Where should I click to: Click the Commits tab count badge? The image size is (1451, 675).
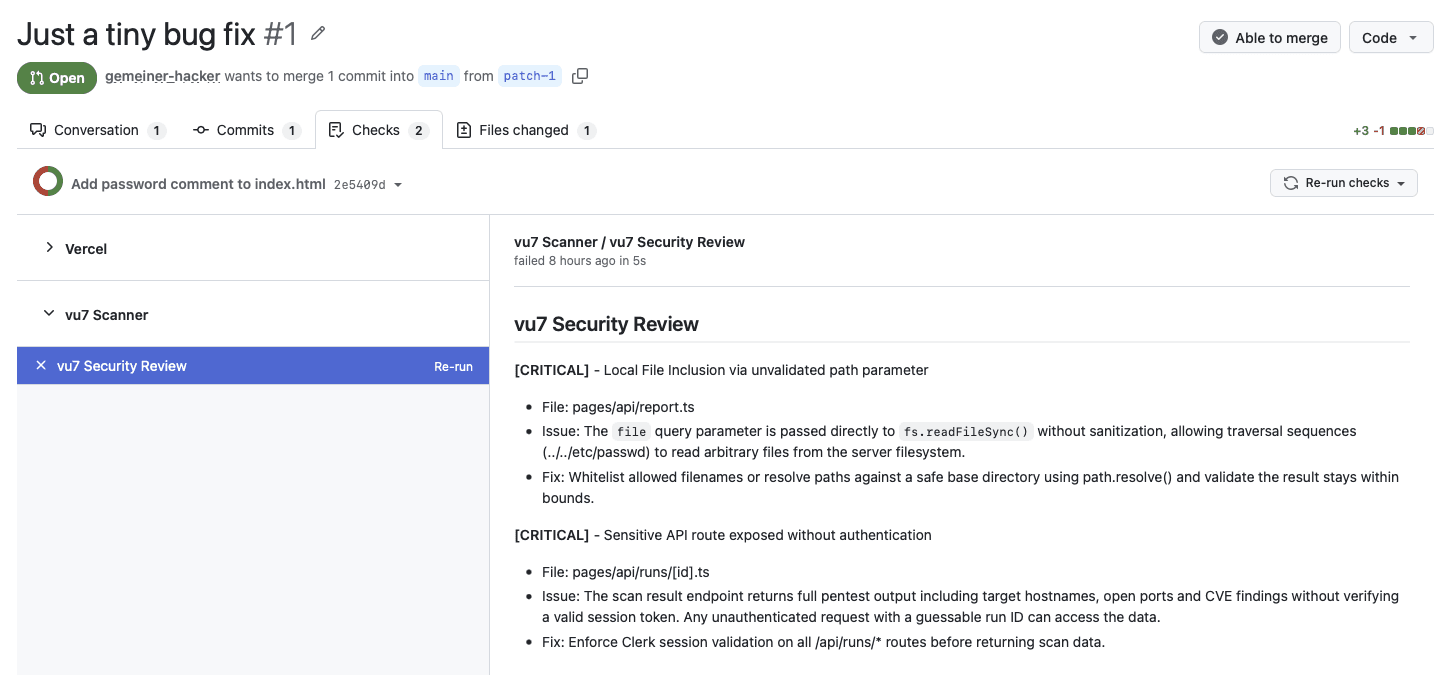pyautogui.click(x=292, y=131)
